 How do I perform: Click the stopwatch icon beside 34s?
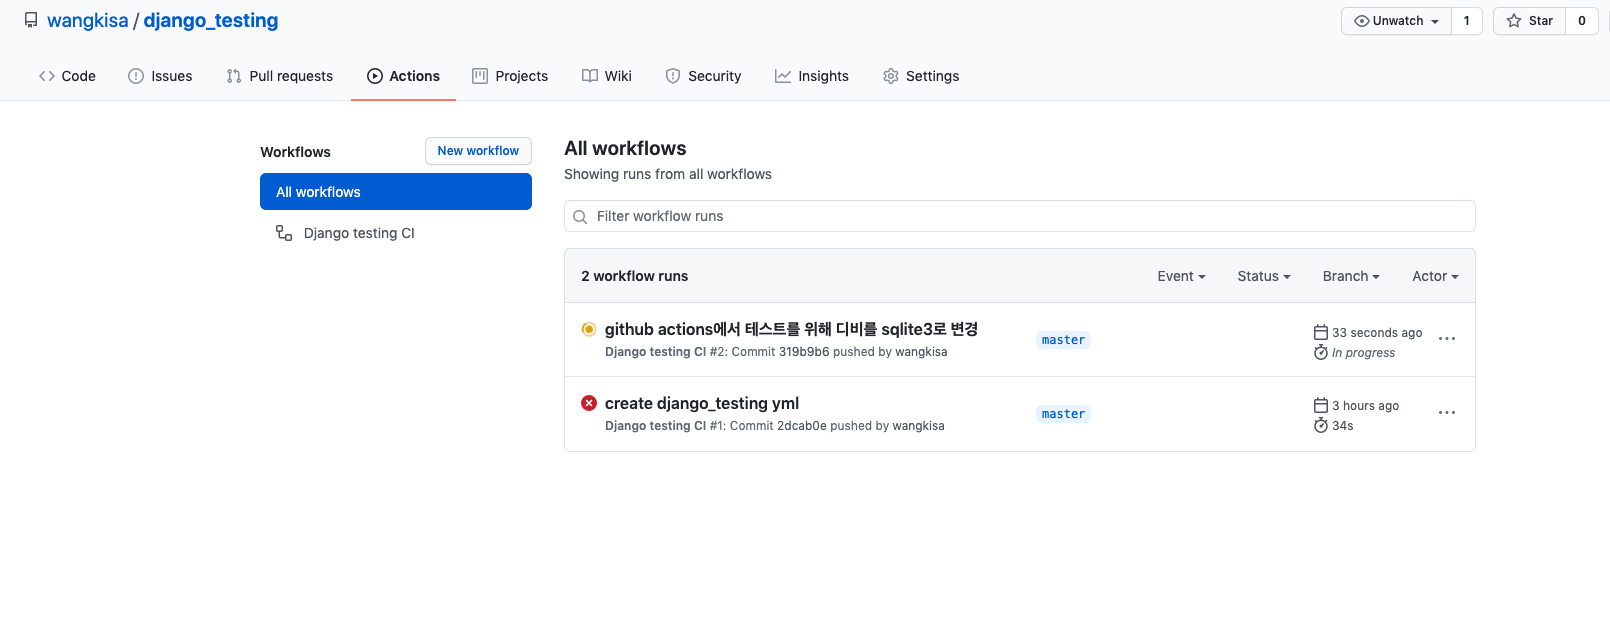tap(1321, 425)
